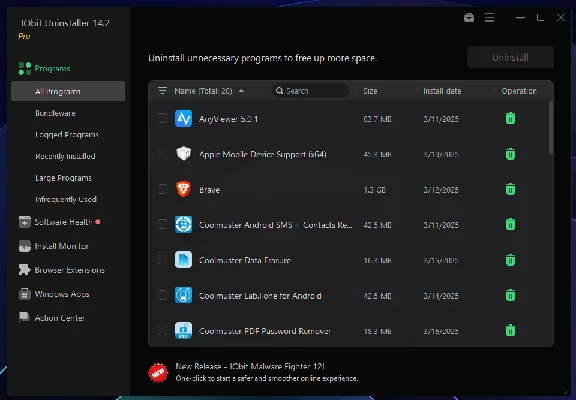Check Coolmuster PDF Password Remover checkbox

click(162, 330)
